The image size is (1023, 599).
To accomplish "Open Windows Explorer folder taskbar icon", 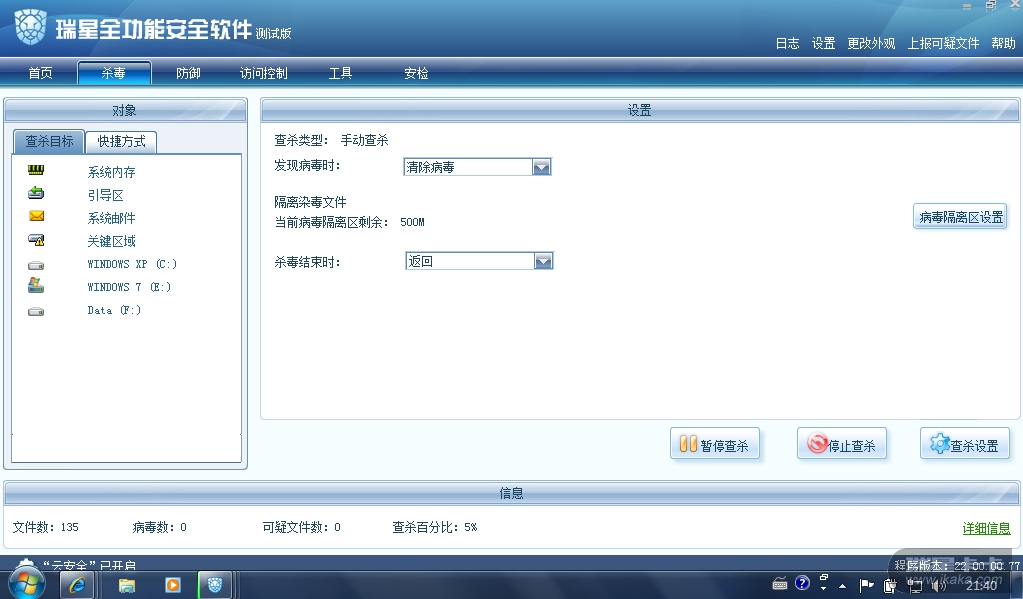I will (x=127, y=585).
